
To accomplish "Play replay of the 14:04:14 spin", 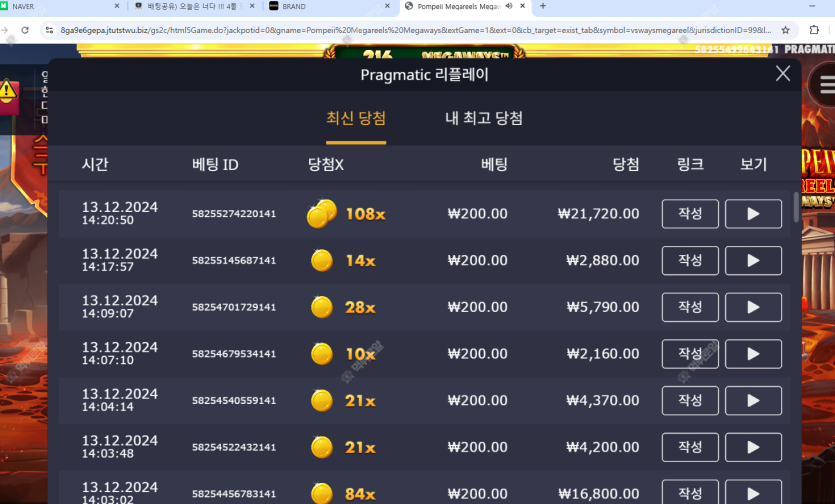I will [753, 401].
